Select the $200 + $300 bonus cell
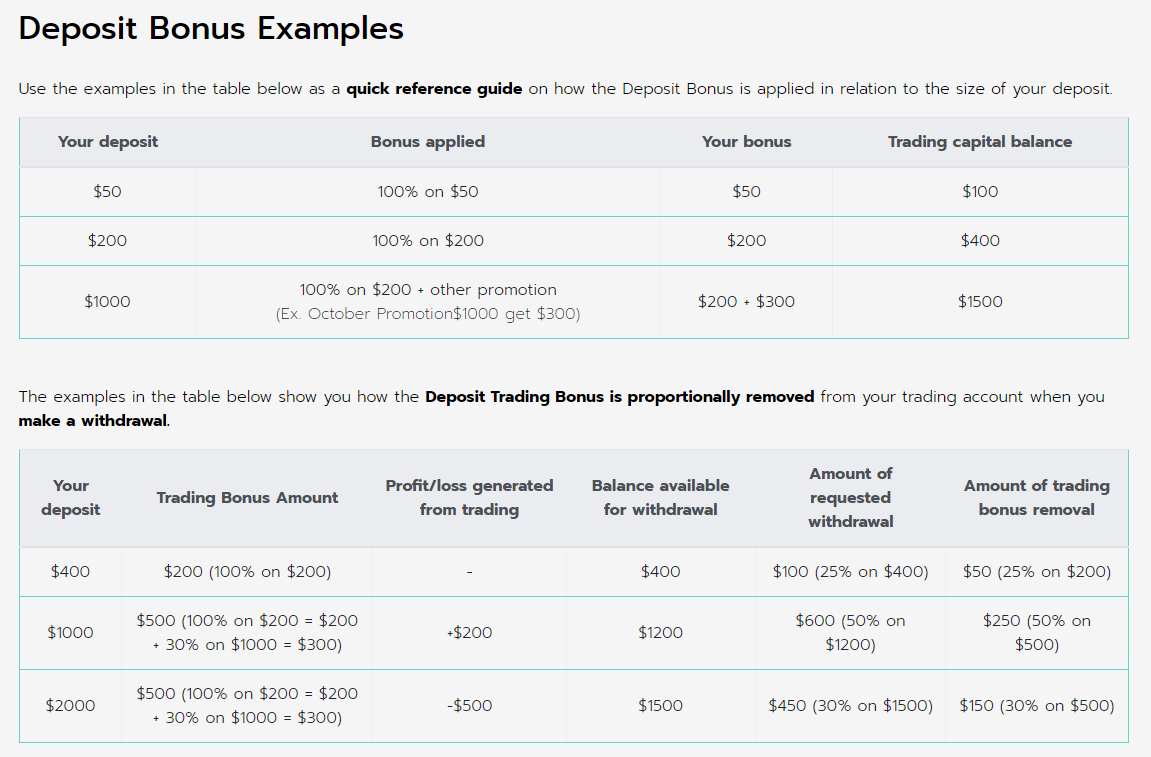The image size is (1151, 757). coord(747,302)
